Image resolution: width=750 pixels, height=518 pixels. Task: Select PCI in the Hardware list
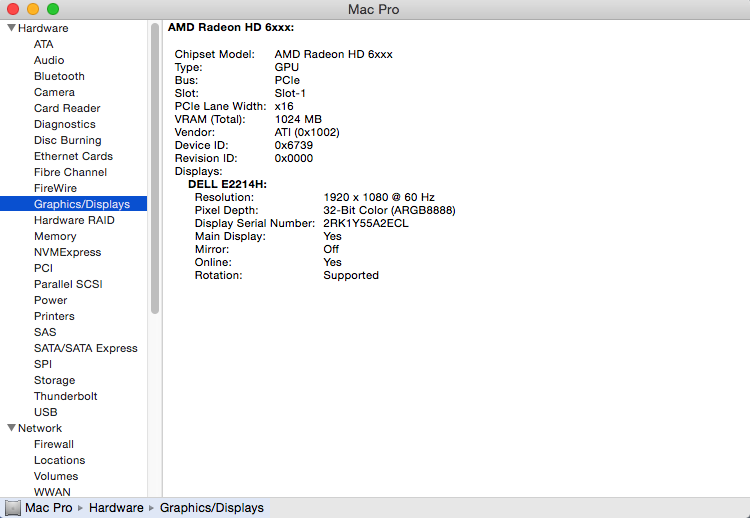coord(43,268)
